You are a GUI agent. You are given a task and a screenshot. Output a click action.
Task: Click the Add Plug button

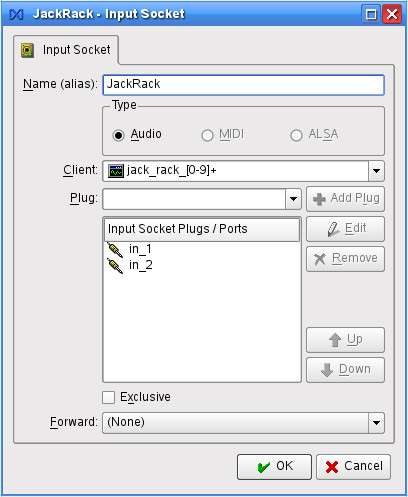point(345,199)
